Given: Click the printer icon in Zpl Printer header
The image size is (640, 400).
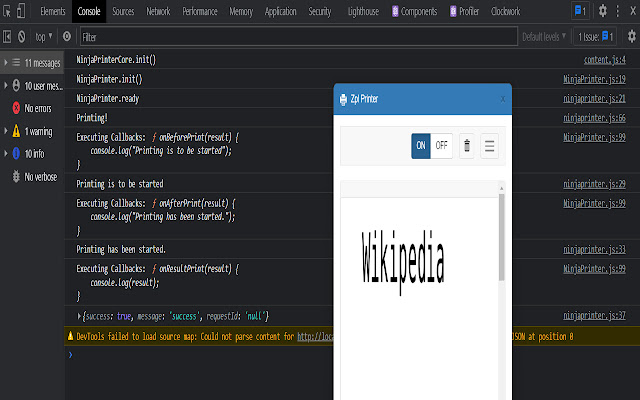Looking at the screenshot, I should click(x=343, y=99).
